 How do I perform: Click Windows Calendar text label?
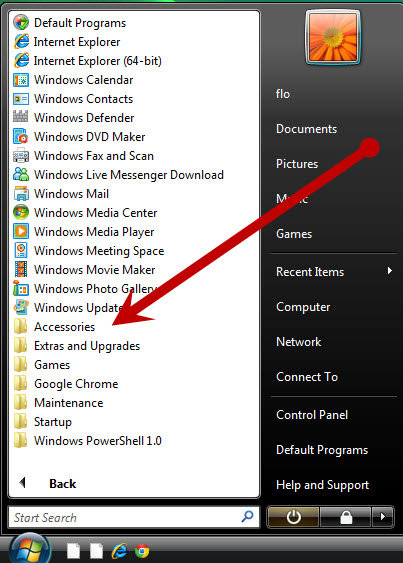tap(83, 80)
